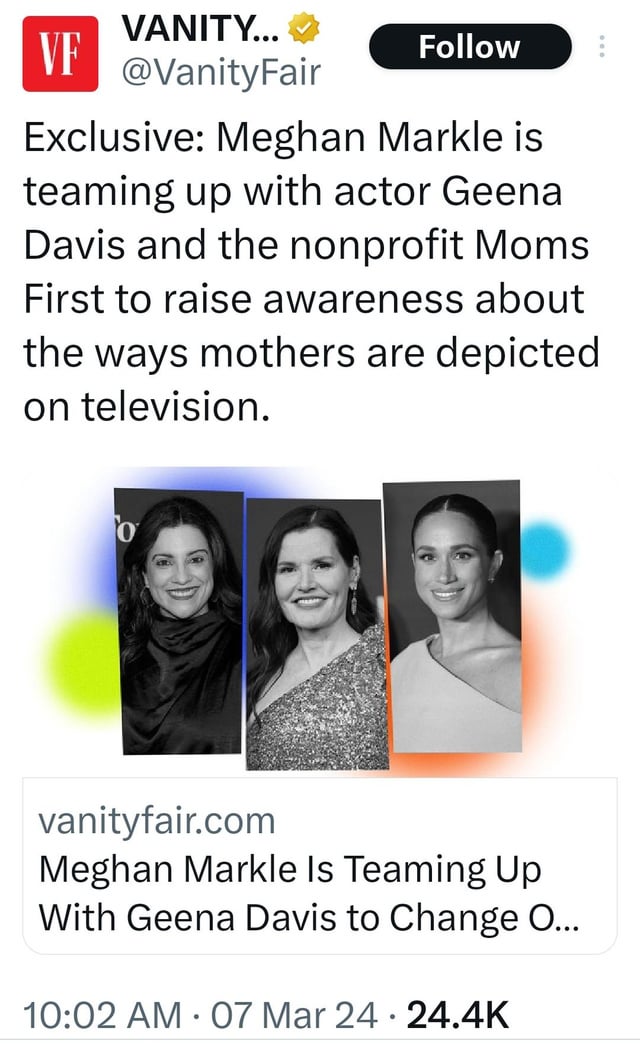Click the 'Exclusive: Meghan Markle is' tweet line

point(283,137)
